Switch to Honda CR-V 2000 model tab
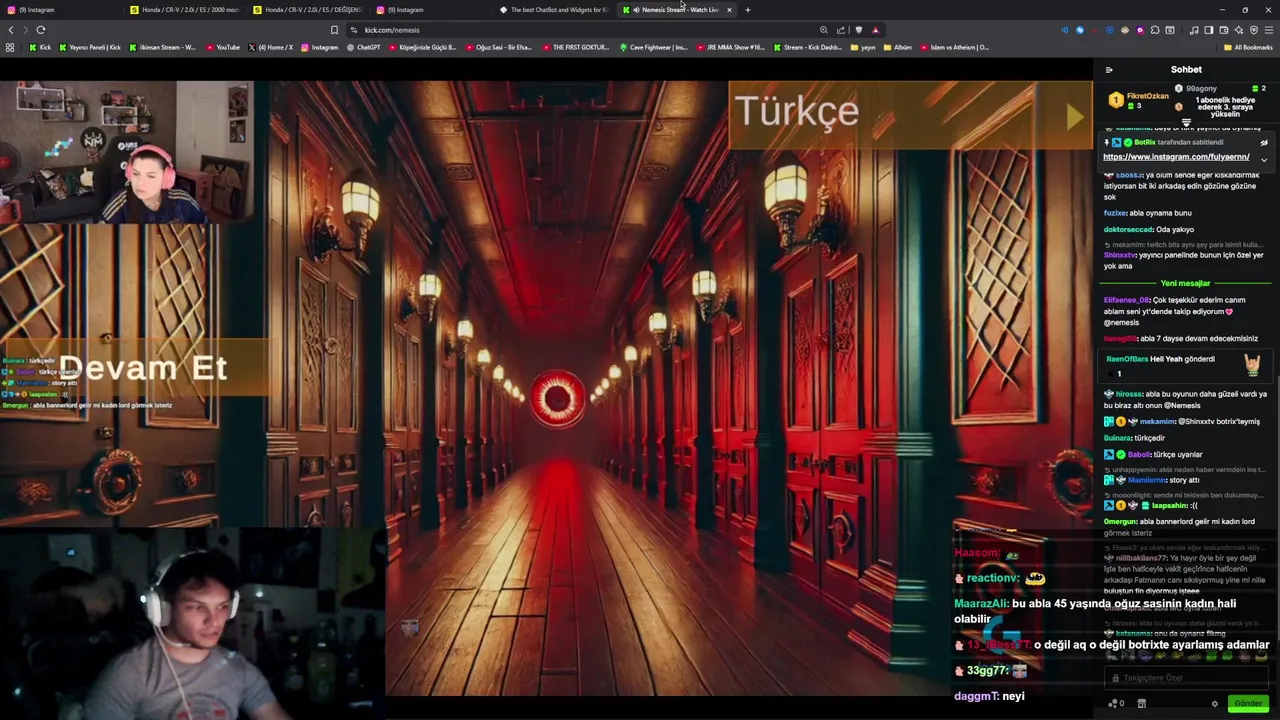 click(x=185, y=10)
